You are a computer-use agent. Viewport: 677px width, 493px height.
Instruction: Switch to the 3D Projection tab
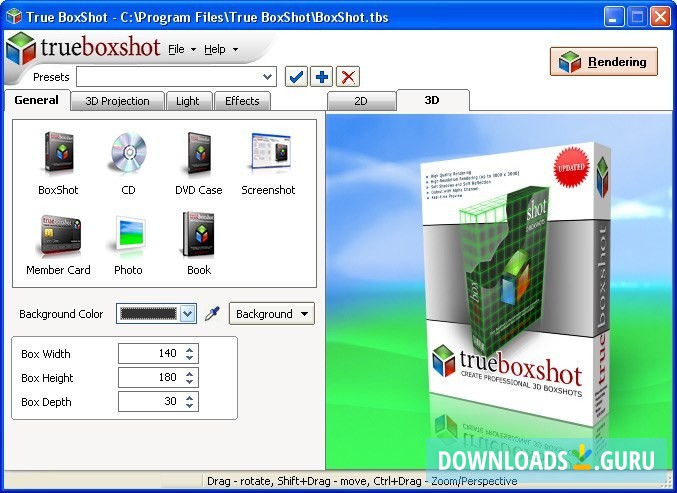[117, 101]
